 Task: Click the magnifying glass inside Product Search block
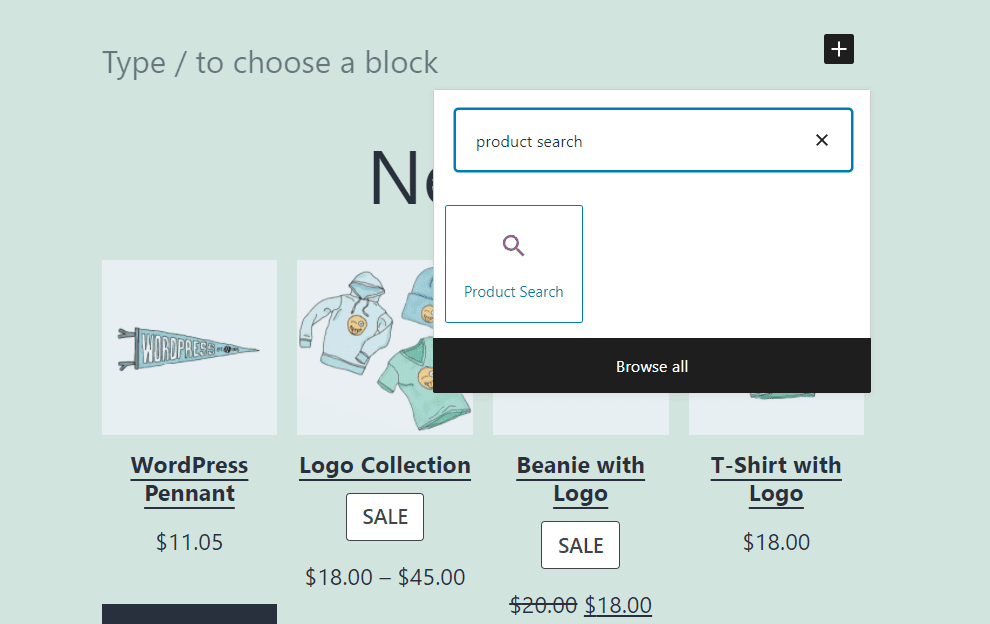coord(513,244)
